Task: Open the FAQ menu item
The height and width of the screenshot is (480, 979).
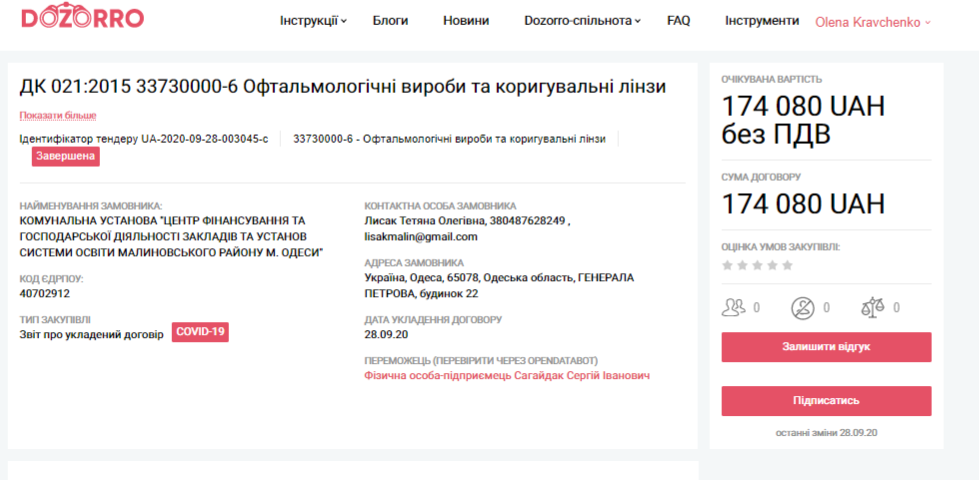Action: [x=678, y=21]
